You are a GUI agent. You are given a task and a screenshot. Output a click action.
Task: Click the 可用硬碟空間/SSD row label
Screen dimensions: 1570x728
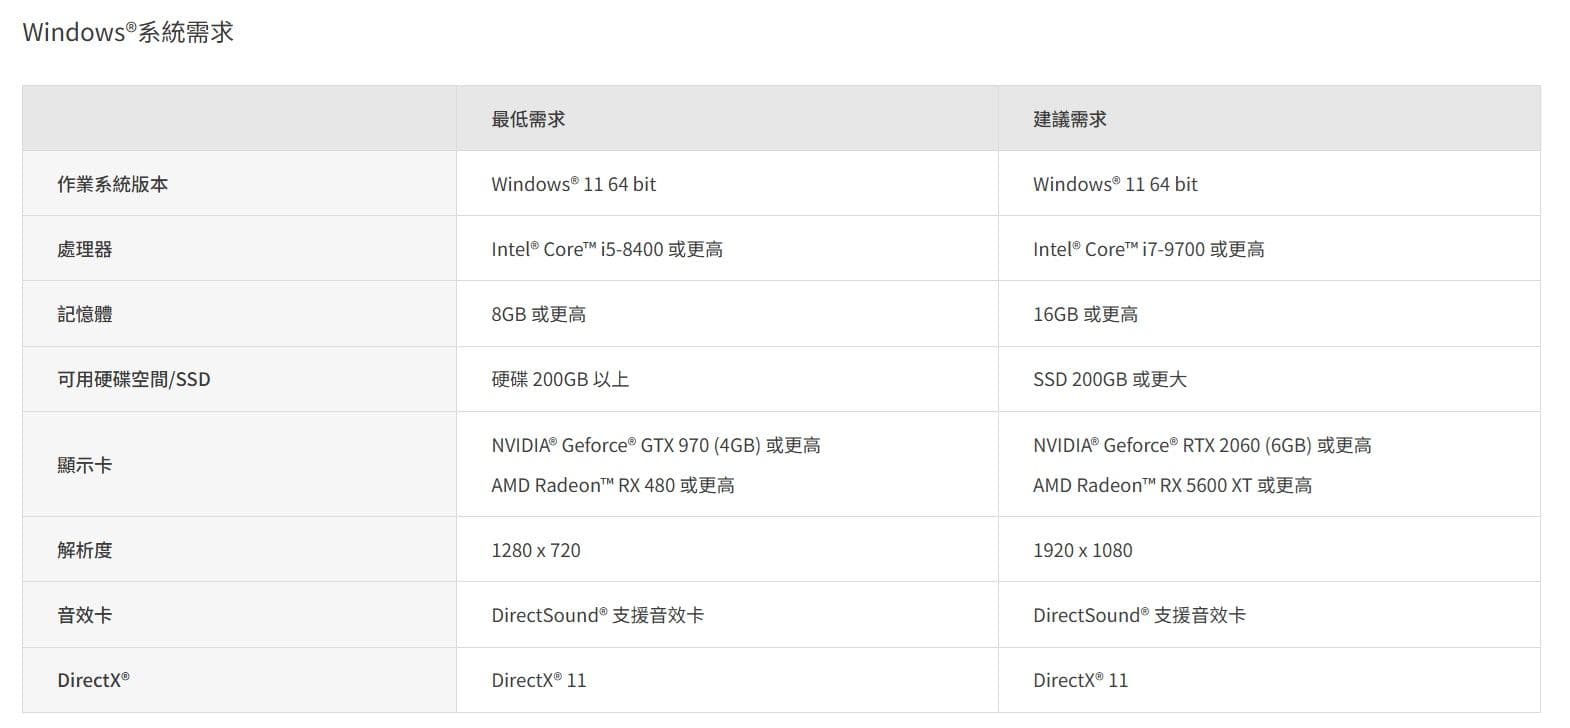(134, 379)
